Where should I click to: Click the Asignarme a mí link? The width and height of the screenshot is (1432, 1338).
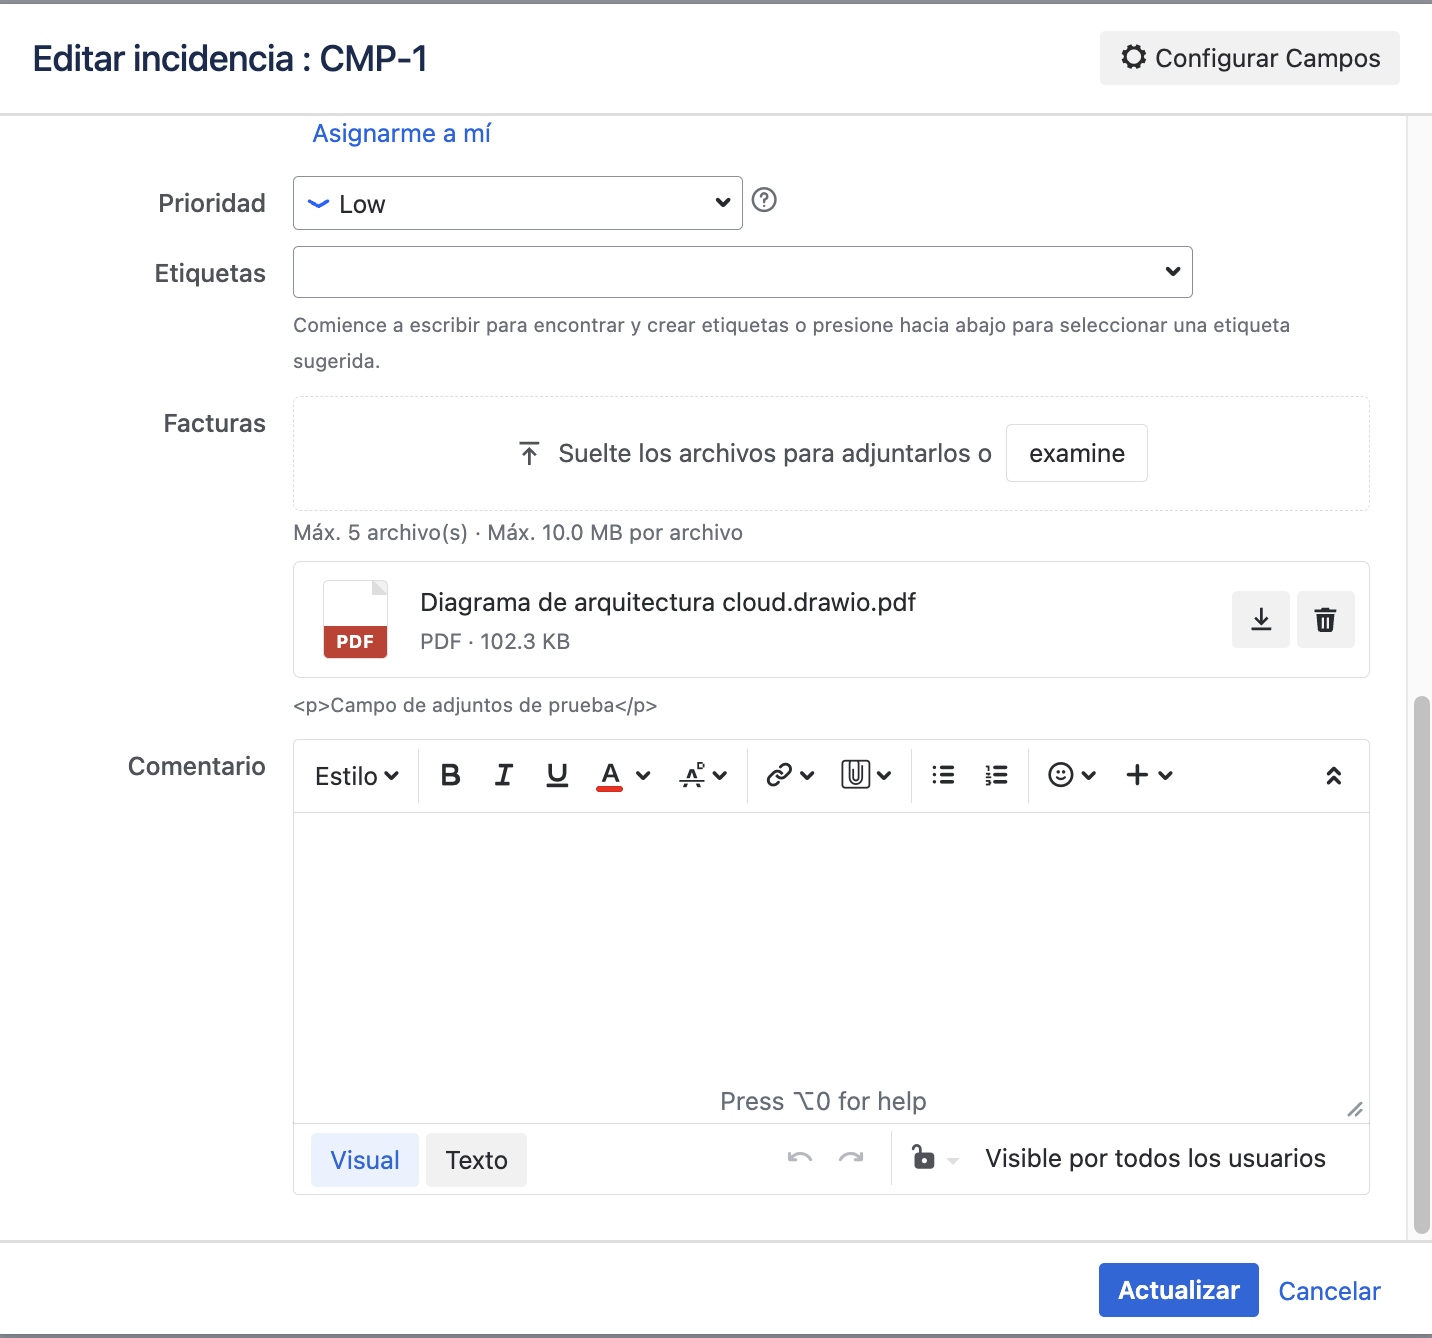pyautogui.click(x=401, y=133)
